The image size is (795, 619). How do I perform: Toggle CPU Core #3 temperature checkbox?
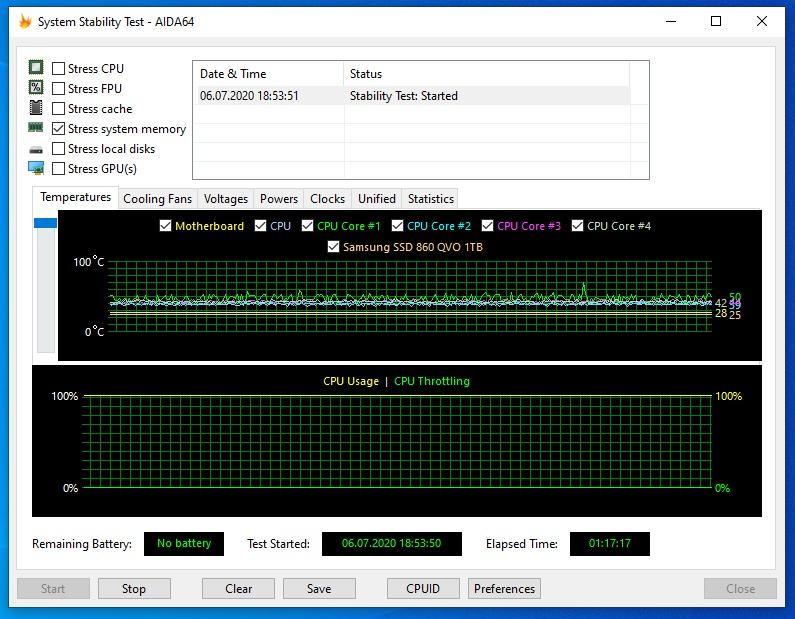(487, 226)
